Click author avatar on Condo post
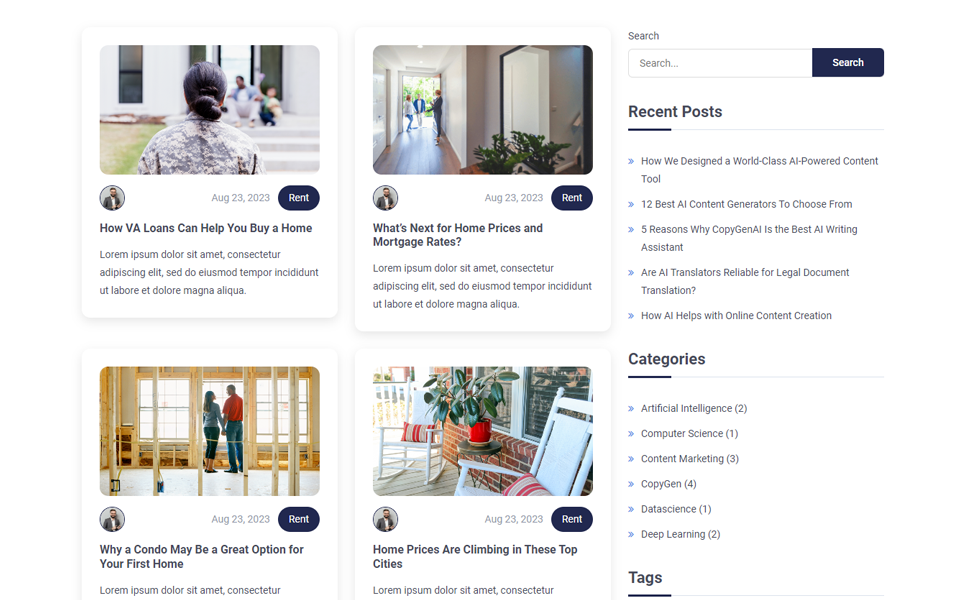The image size is (965, 600). tap(112, 519)
